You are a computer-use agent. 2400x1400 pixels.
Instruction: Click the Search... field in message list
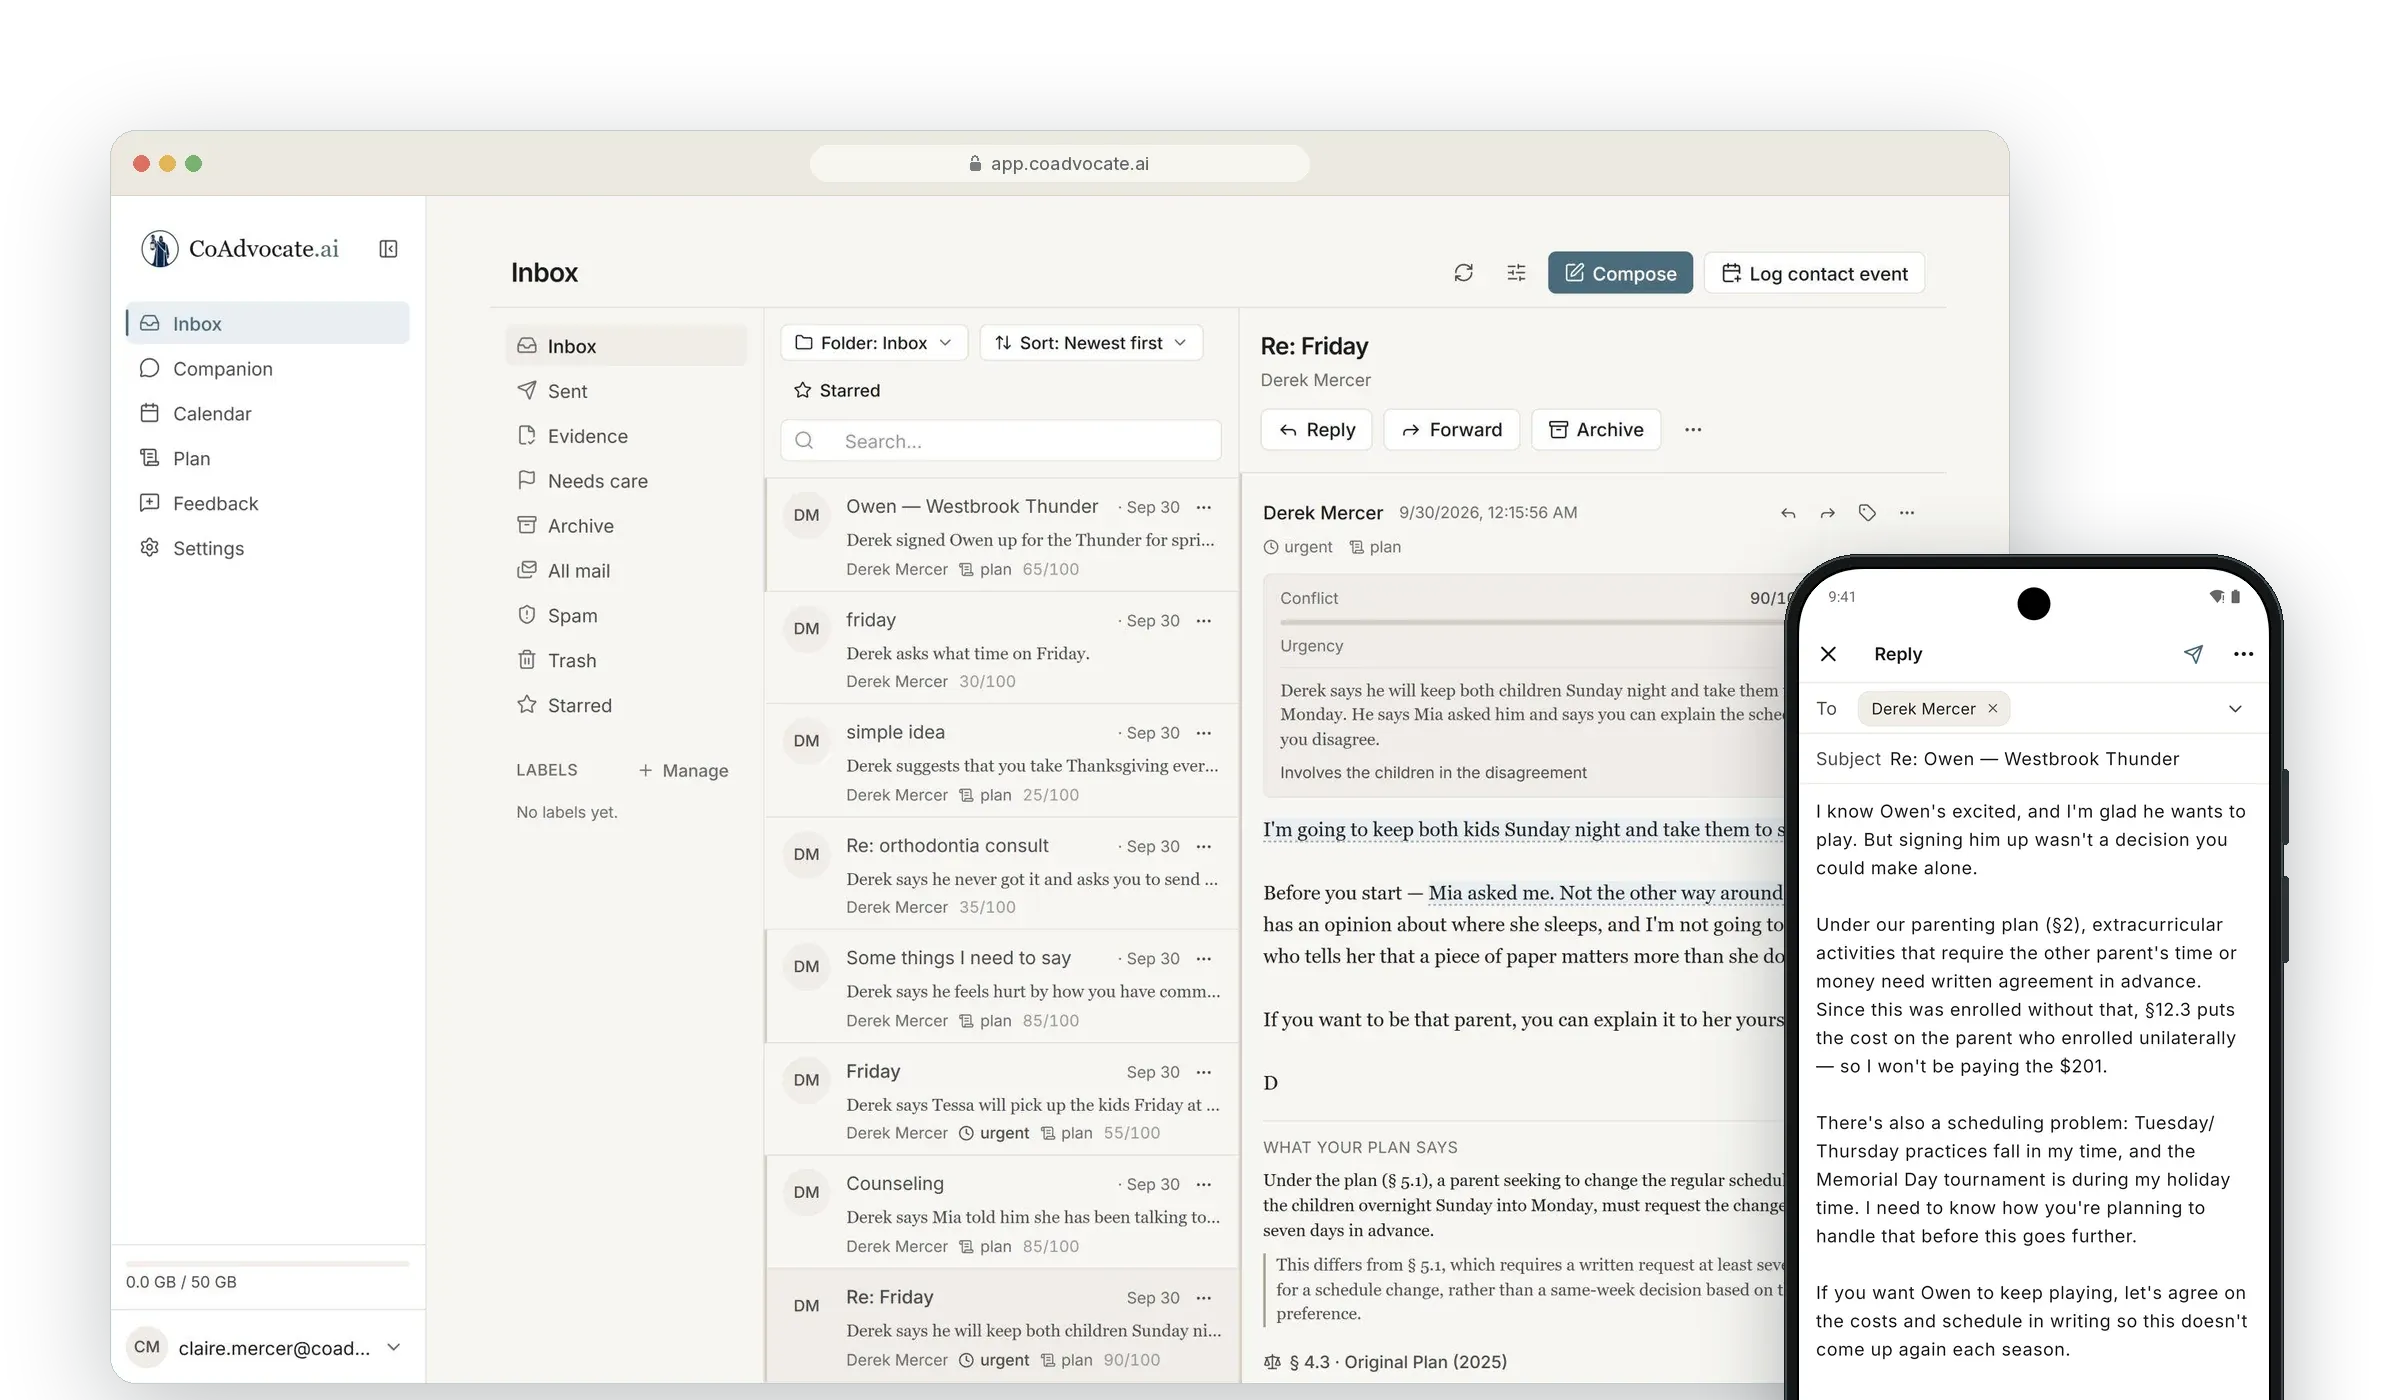[1001, 441]
